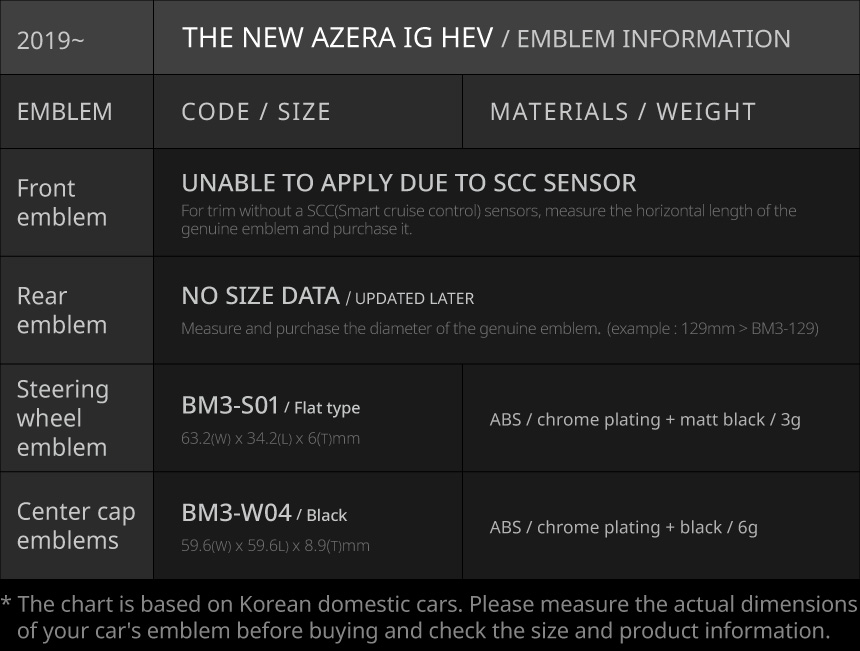Select the BM3-S01 product code
The image size is (860, 651).
click(x=230, y=405)
